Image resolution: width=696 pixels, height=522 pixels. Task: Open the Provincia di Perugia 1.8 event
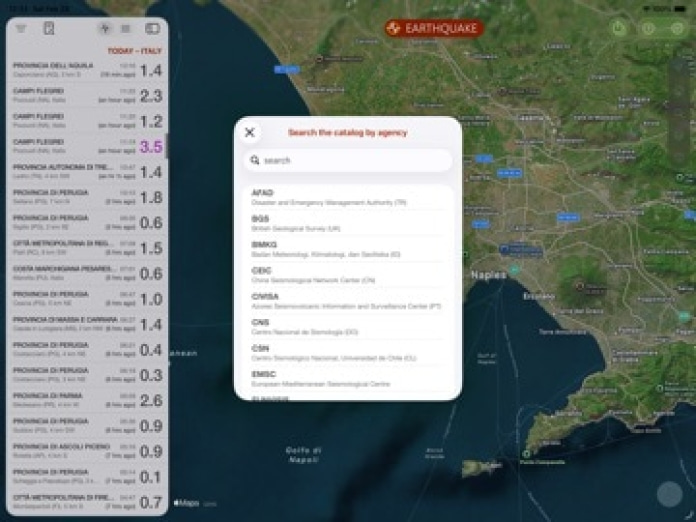click(x=87, y=197)
